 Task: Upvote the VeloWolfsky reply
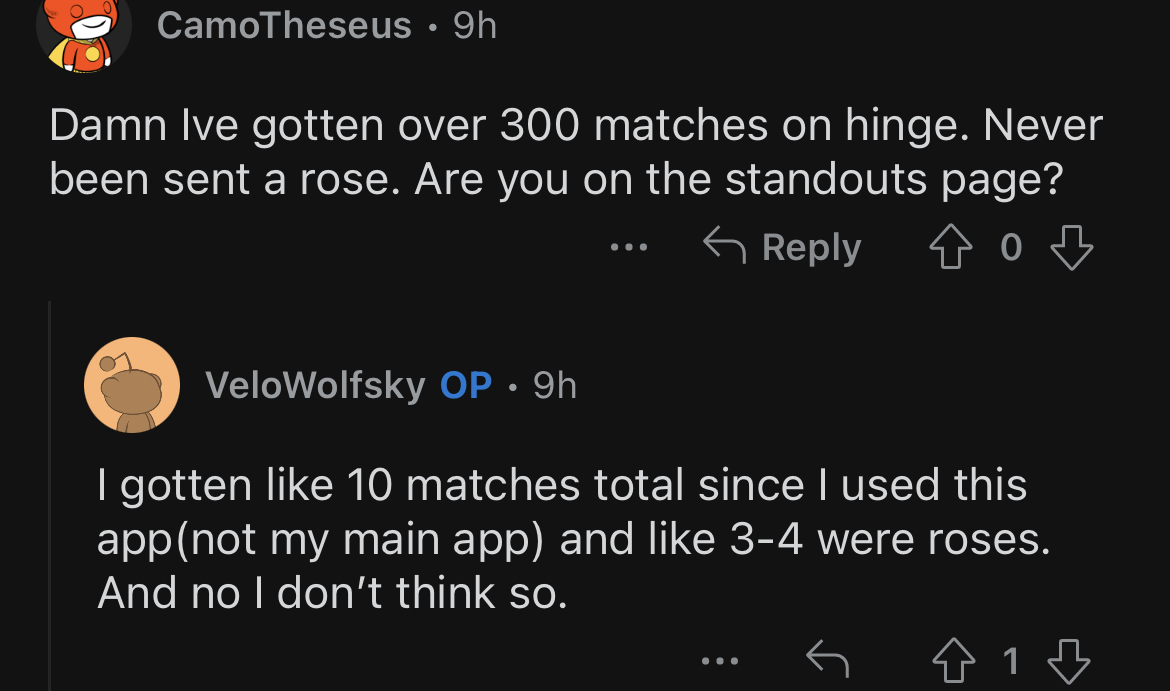[x=954, y=661]
